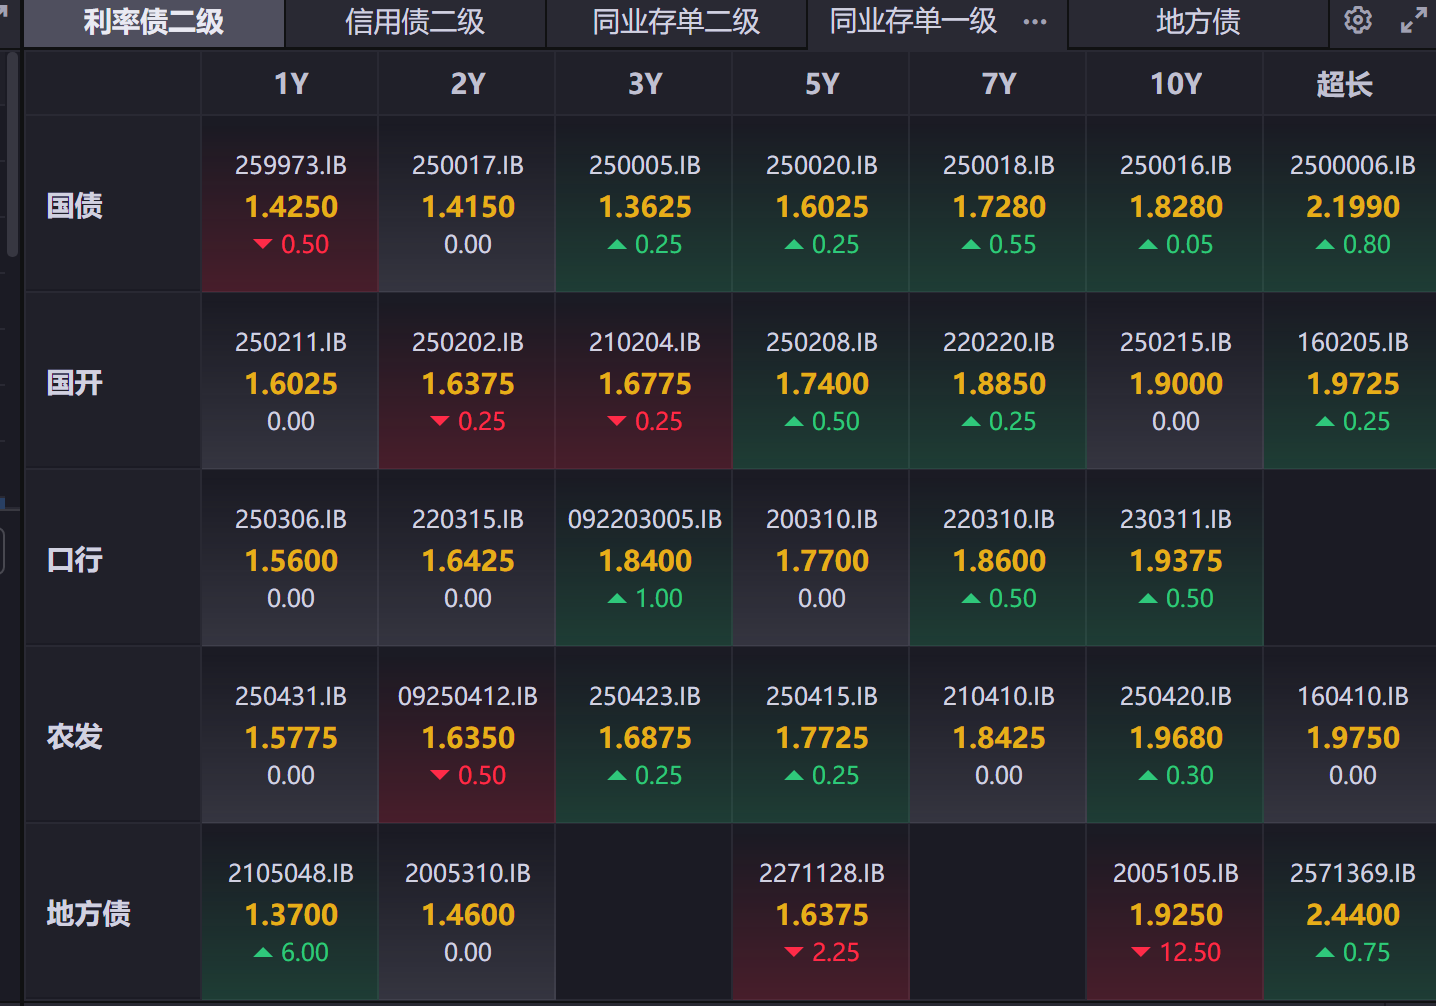
Task: Select the 利率债二级 tab
Action: [x=153, y=22]
